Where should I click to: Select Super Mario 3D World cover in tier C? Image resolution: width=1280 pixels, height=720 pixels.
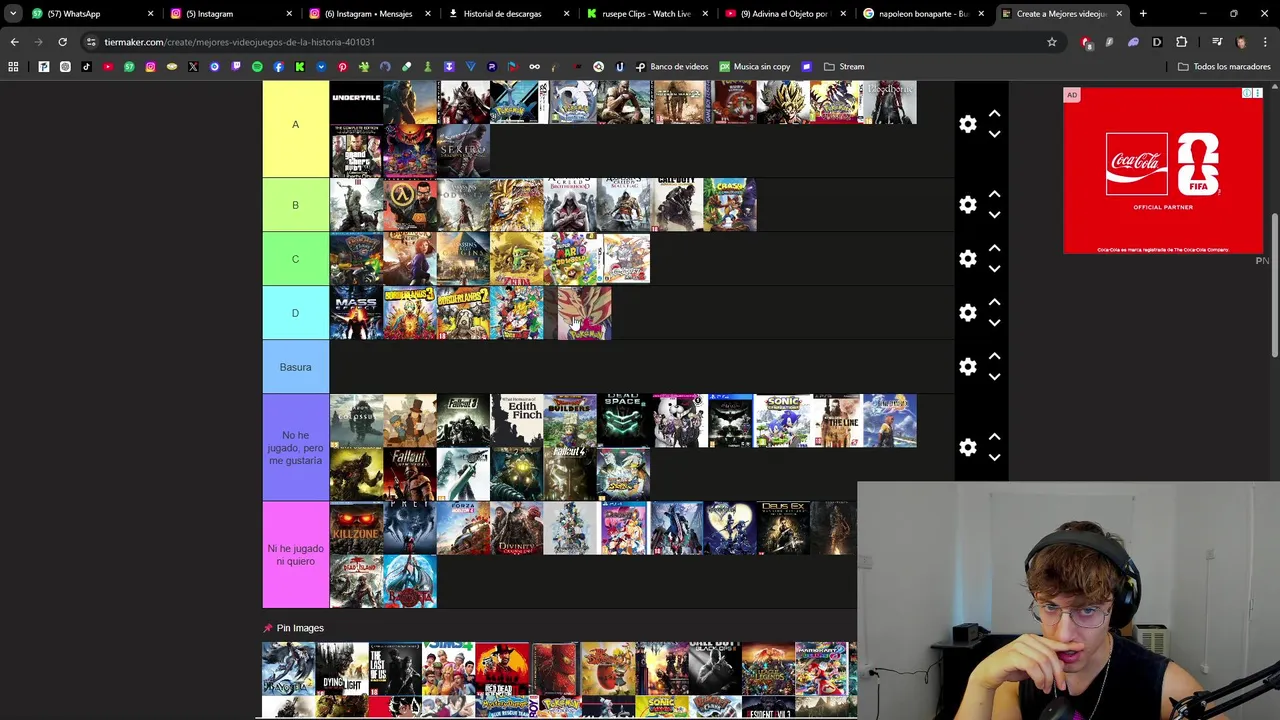(x=570, y=259)
